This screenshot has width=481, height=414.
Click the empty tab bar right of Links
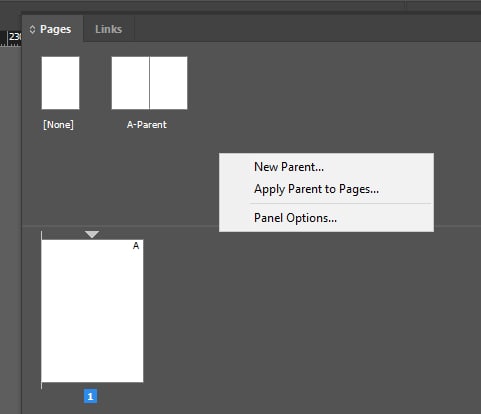click(307, 28)
